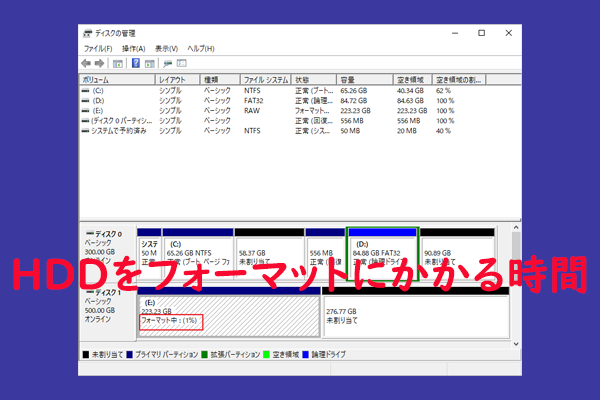Select the (D:) 84.88 GB FAT32 partition block
Screen dimensions: 600x400
(x=383, y=255)
